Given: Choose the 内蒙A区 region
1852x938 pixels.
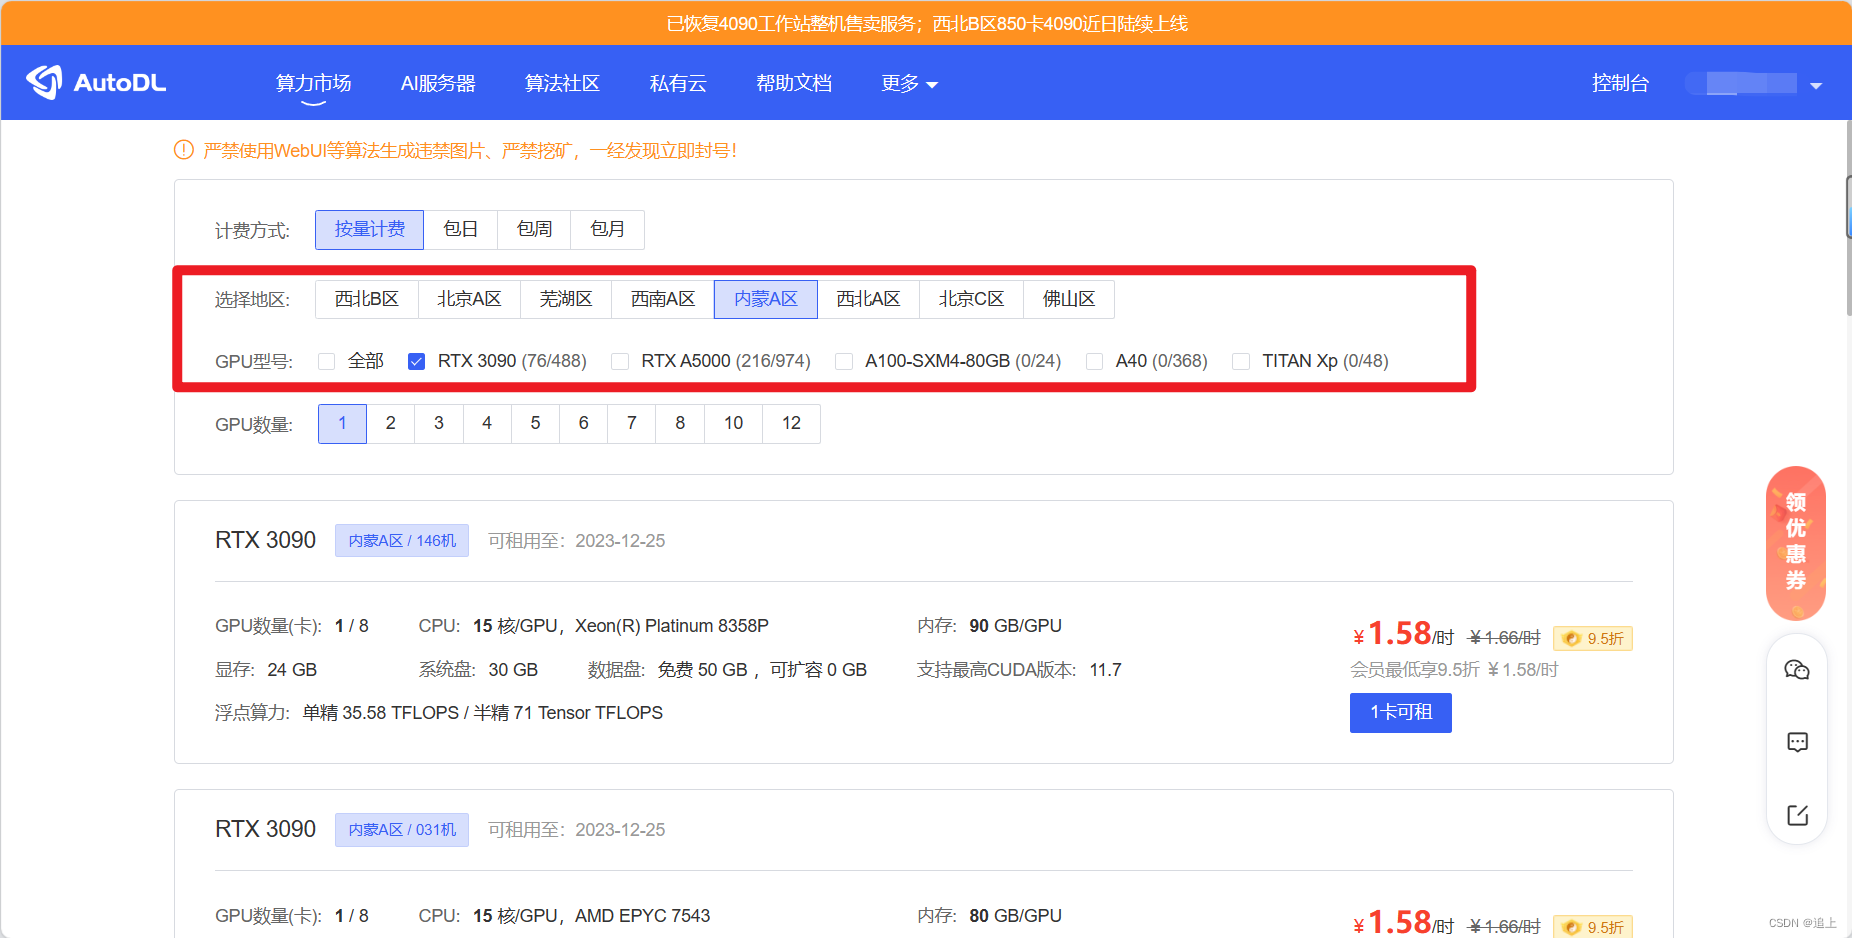Looking at the screenshot, I should point(766,299).
